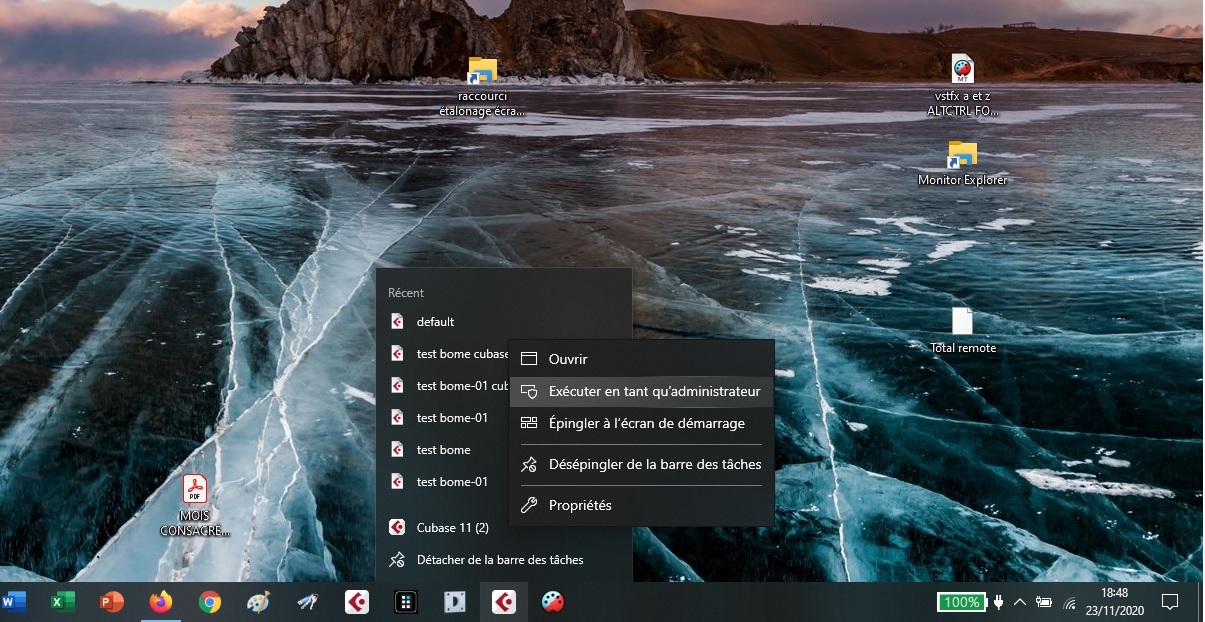Open the black dotted-grid app in taskbar
This screenshot has width=1205, height=622.
pyautogui.click(x=405, y=602)
